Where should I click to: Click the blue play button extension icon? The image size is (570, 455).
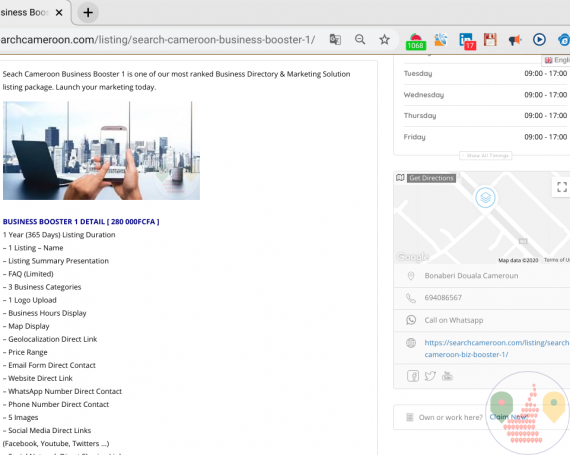click(539, 39)
